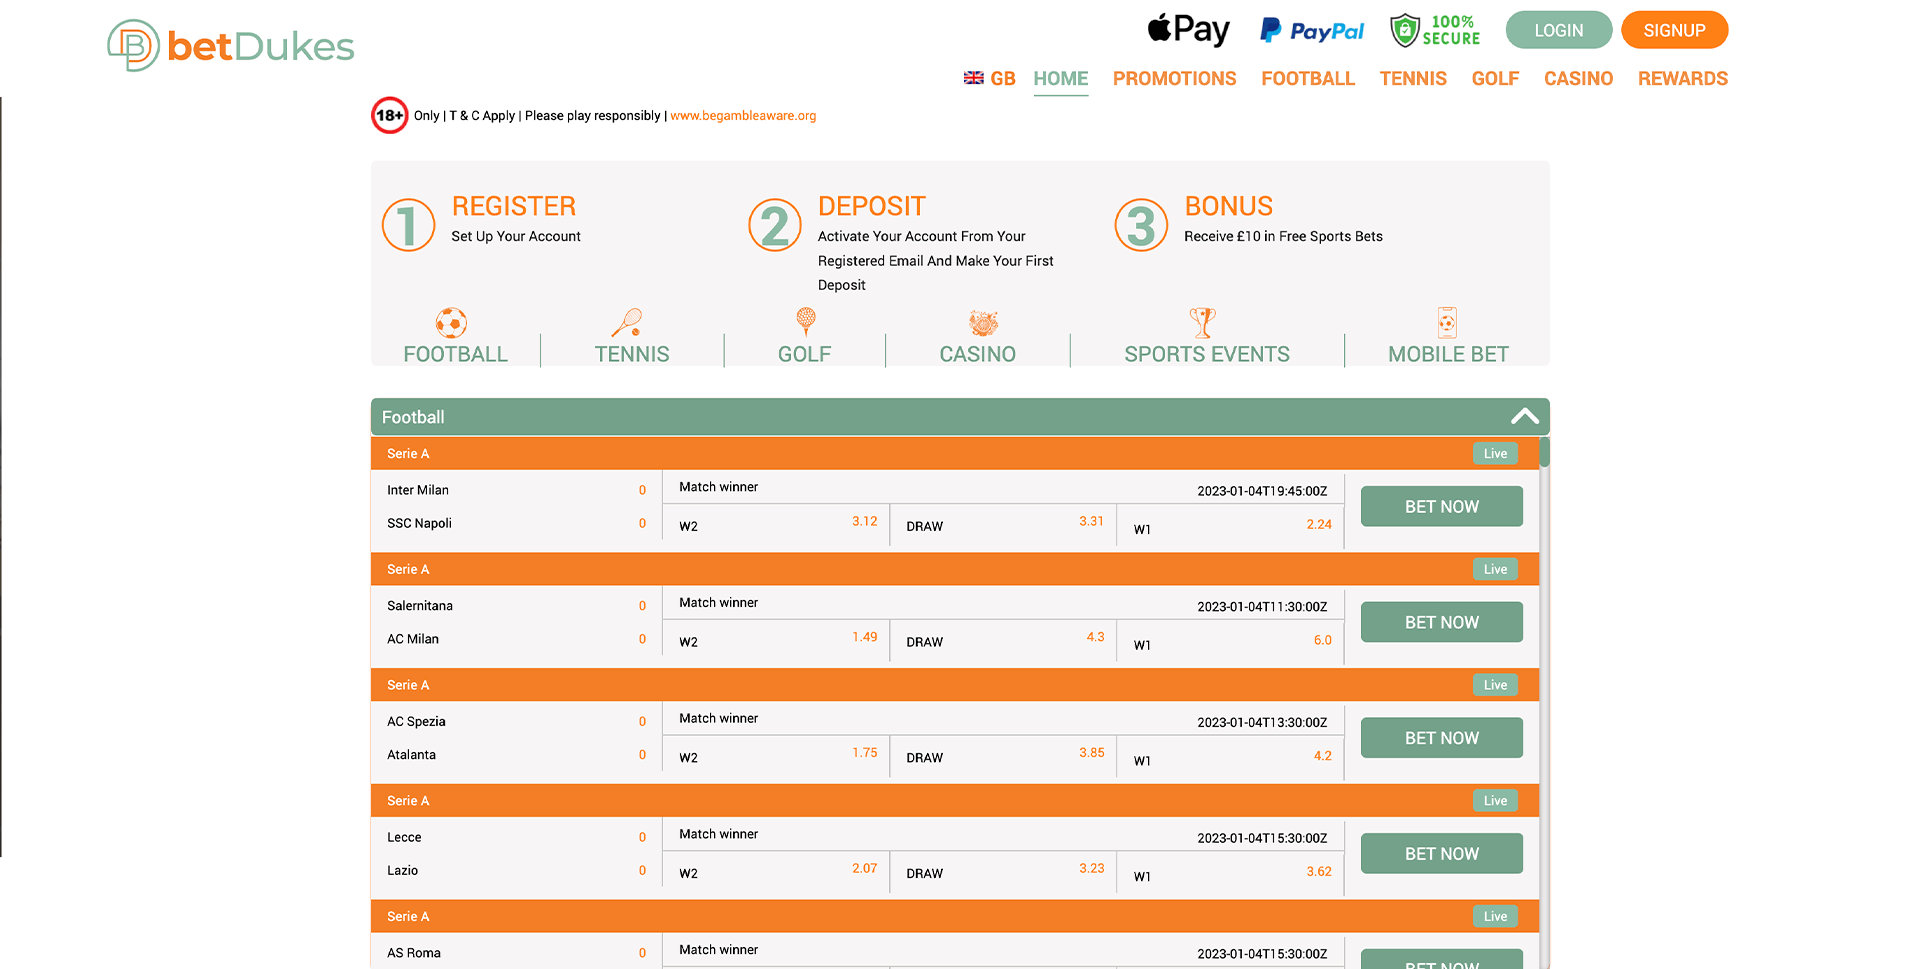Click the PayPal logo
This screenshot has height=969, width=1920.
click(1312, 31)
